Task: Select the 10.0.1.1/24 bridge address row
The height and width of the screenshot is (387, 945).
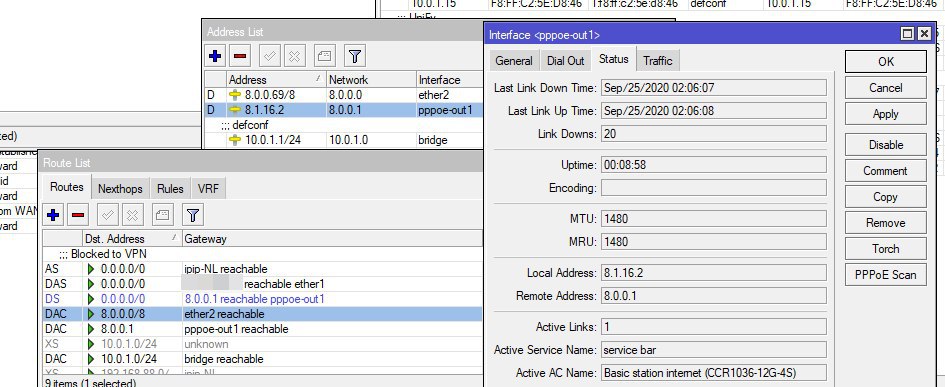Action: coord(344,140)
